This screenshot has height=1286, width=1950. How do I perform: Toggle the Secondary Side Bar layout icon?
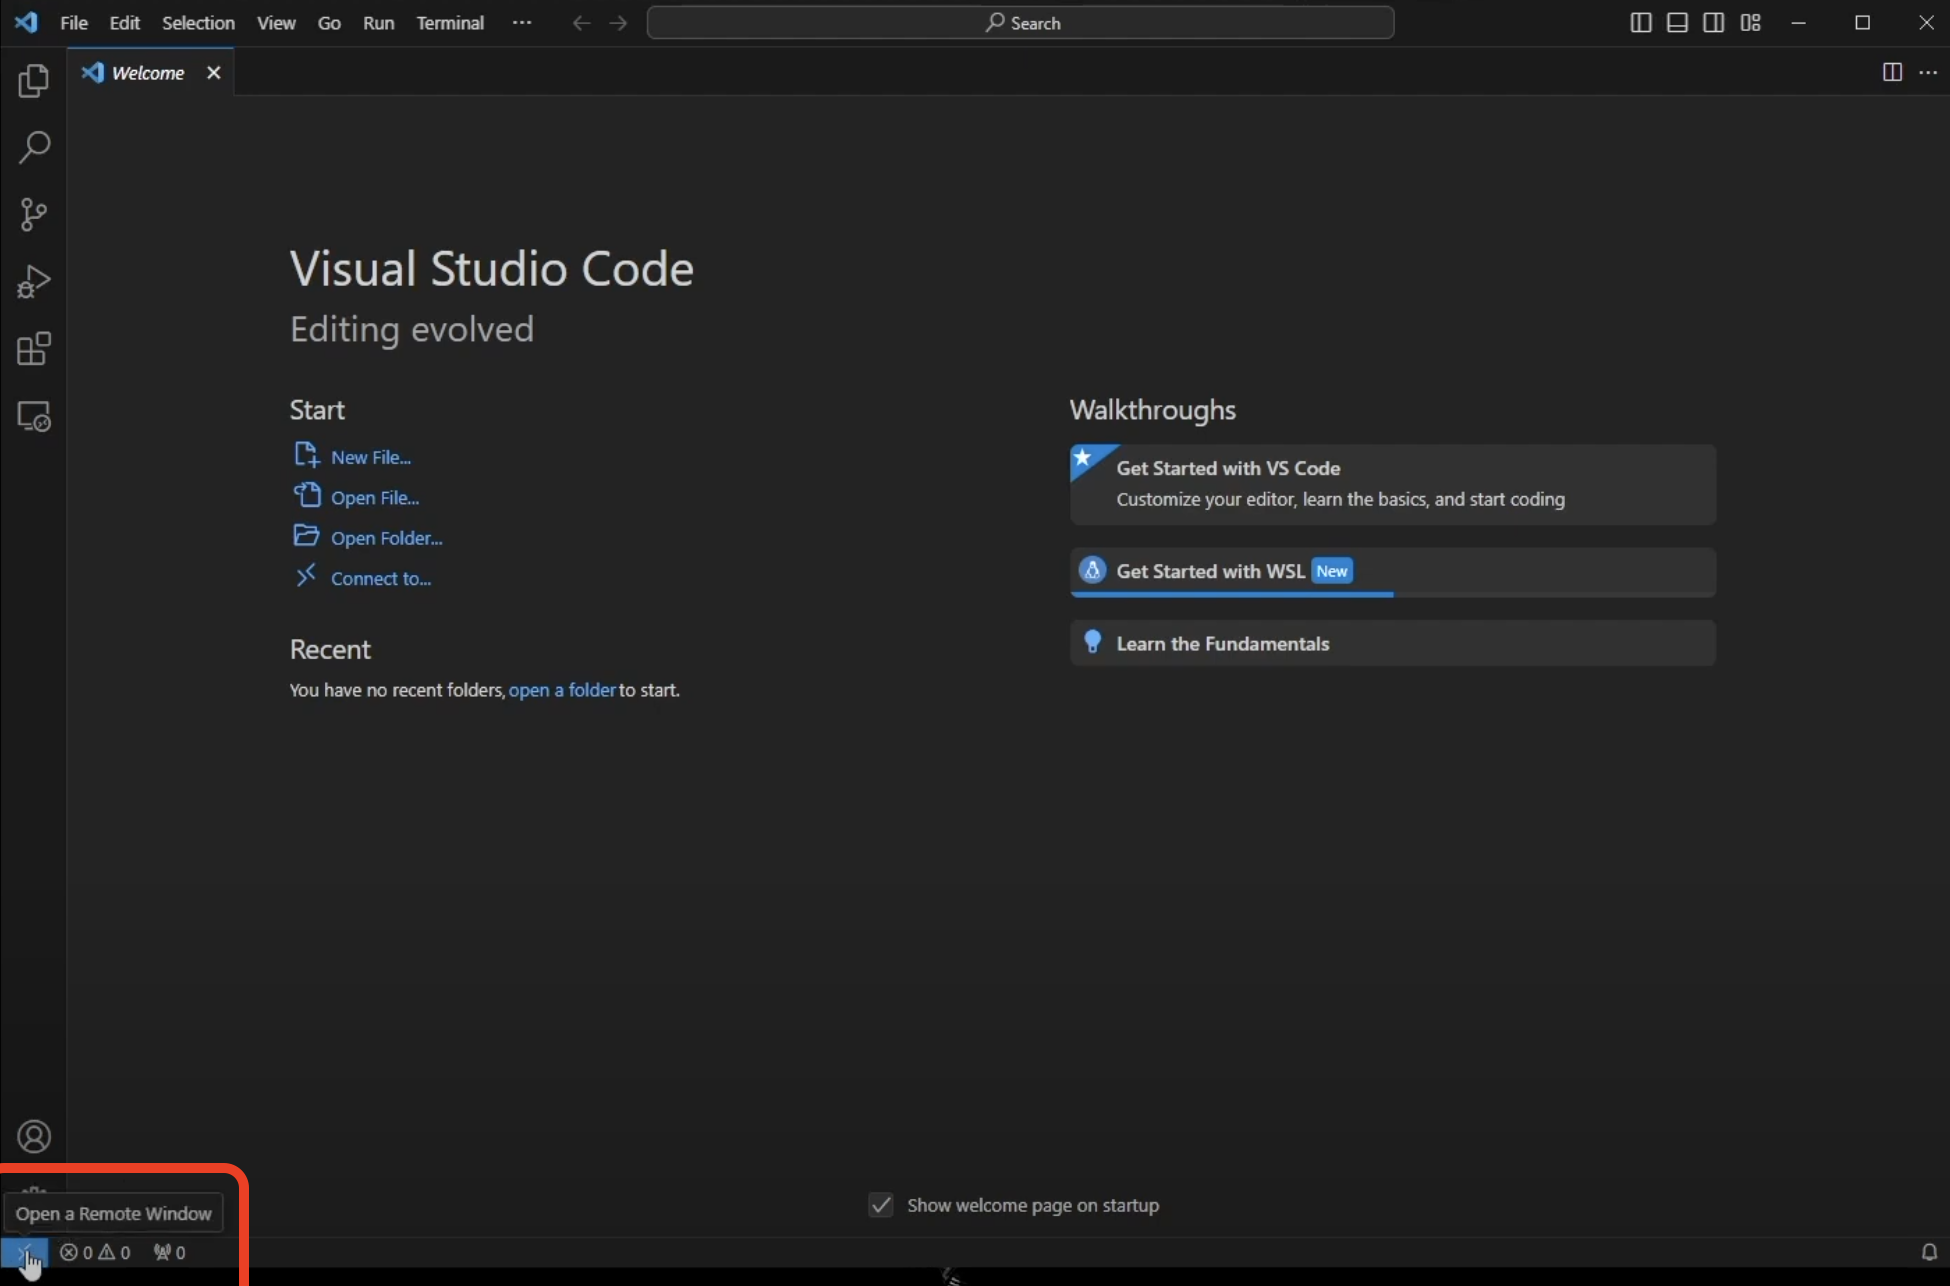(1713, 23)
